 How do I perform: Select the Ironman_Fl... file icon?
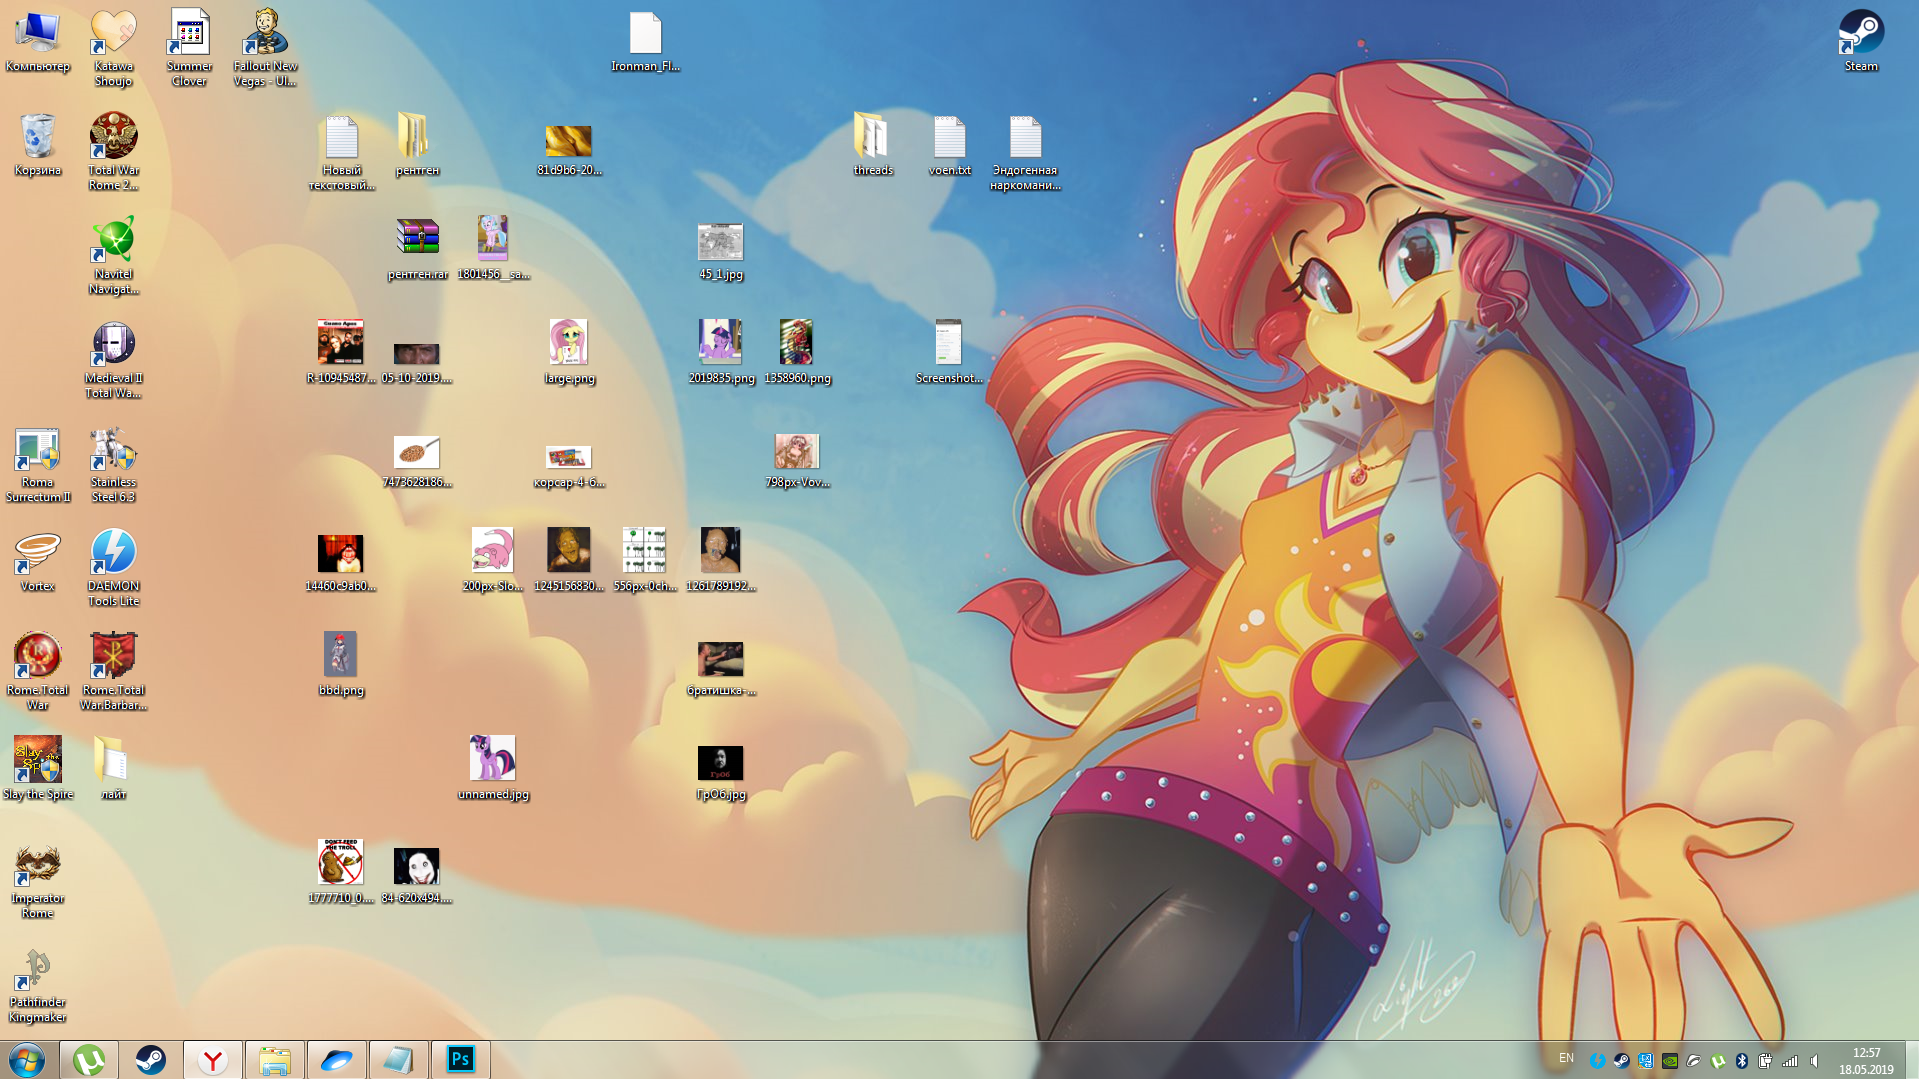pos(645,41)
